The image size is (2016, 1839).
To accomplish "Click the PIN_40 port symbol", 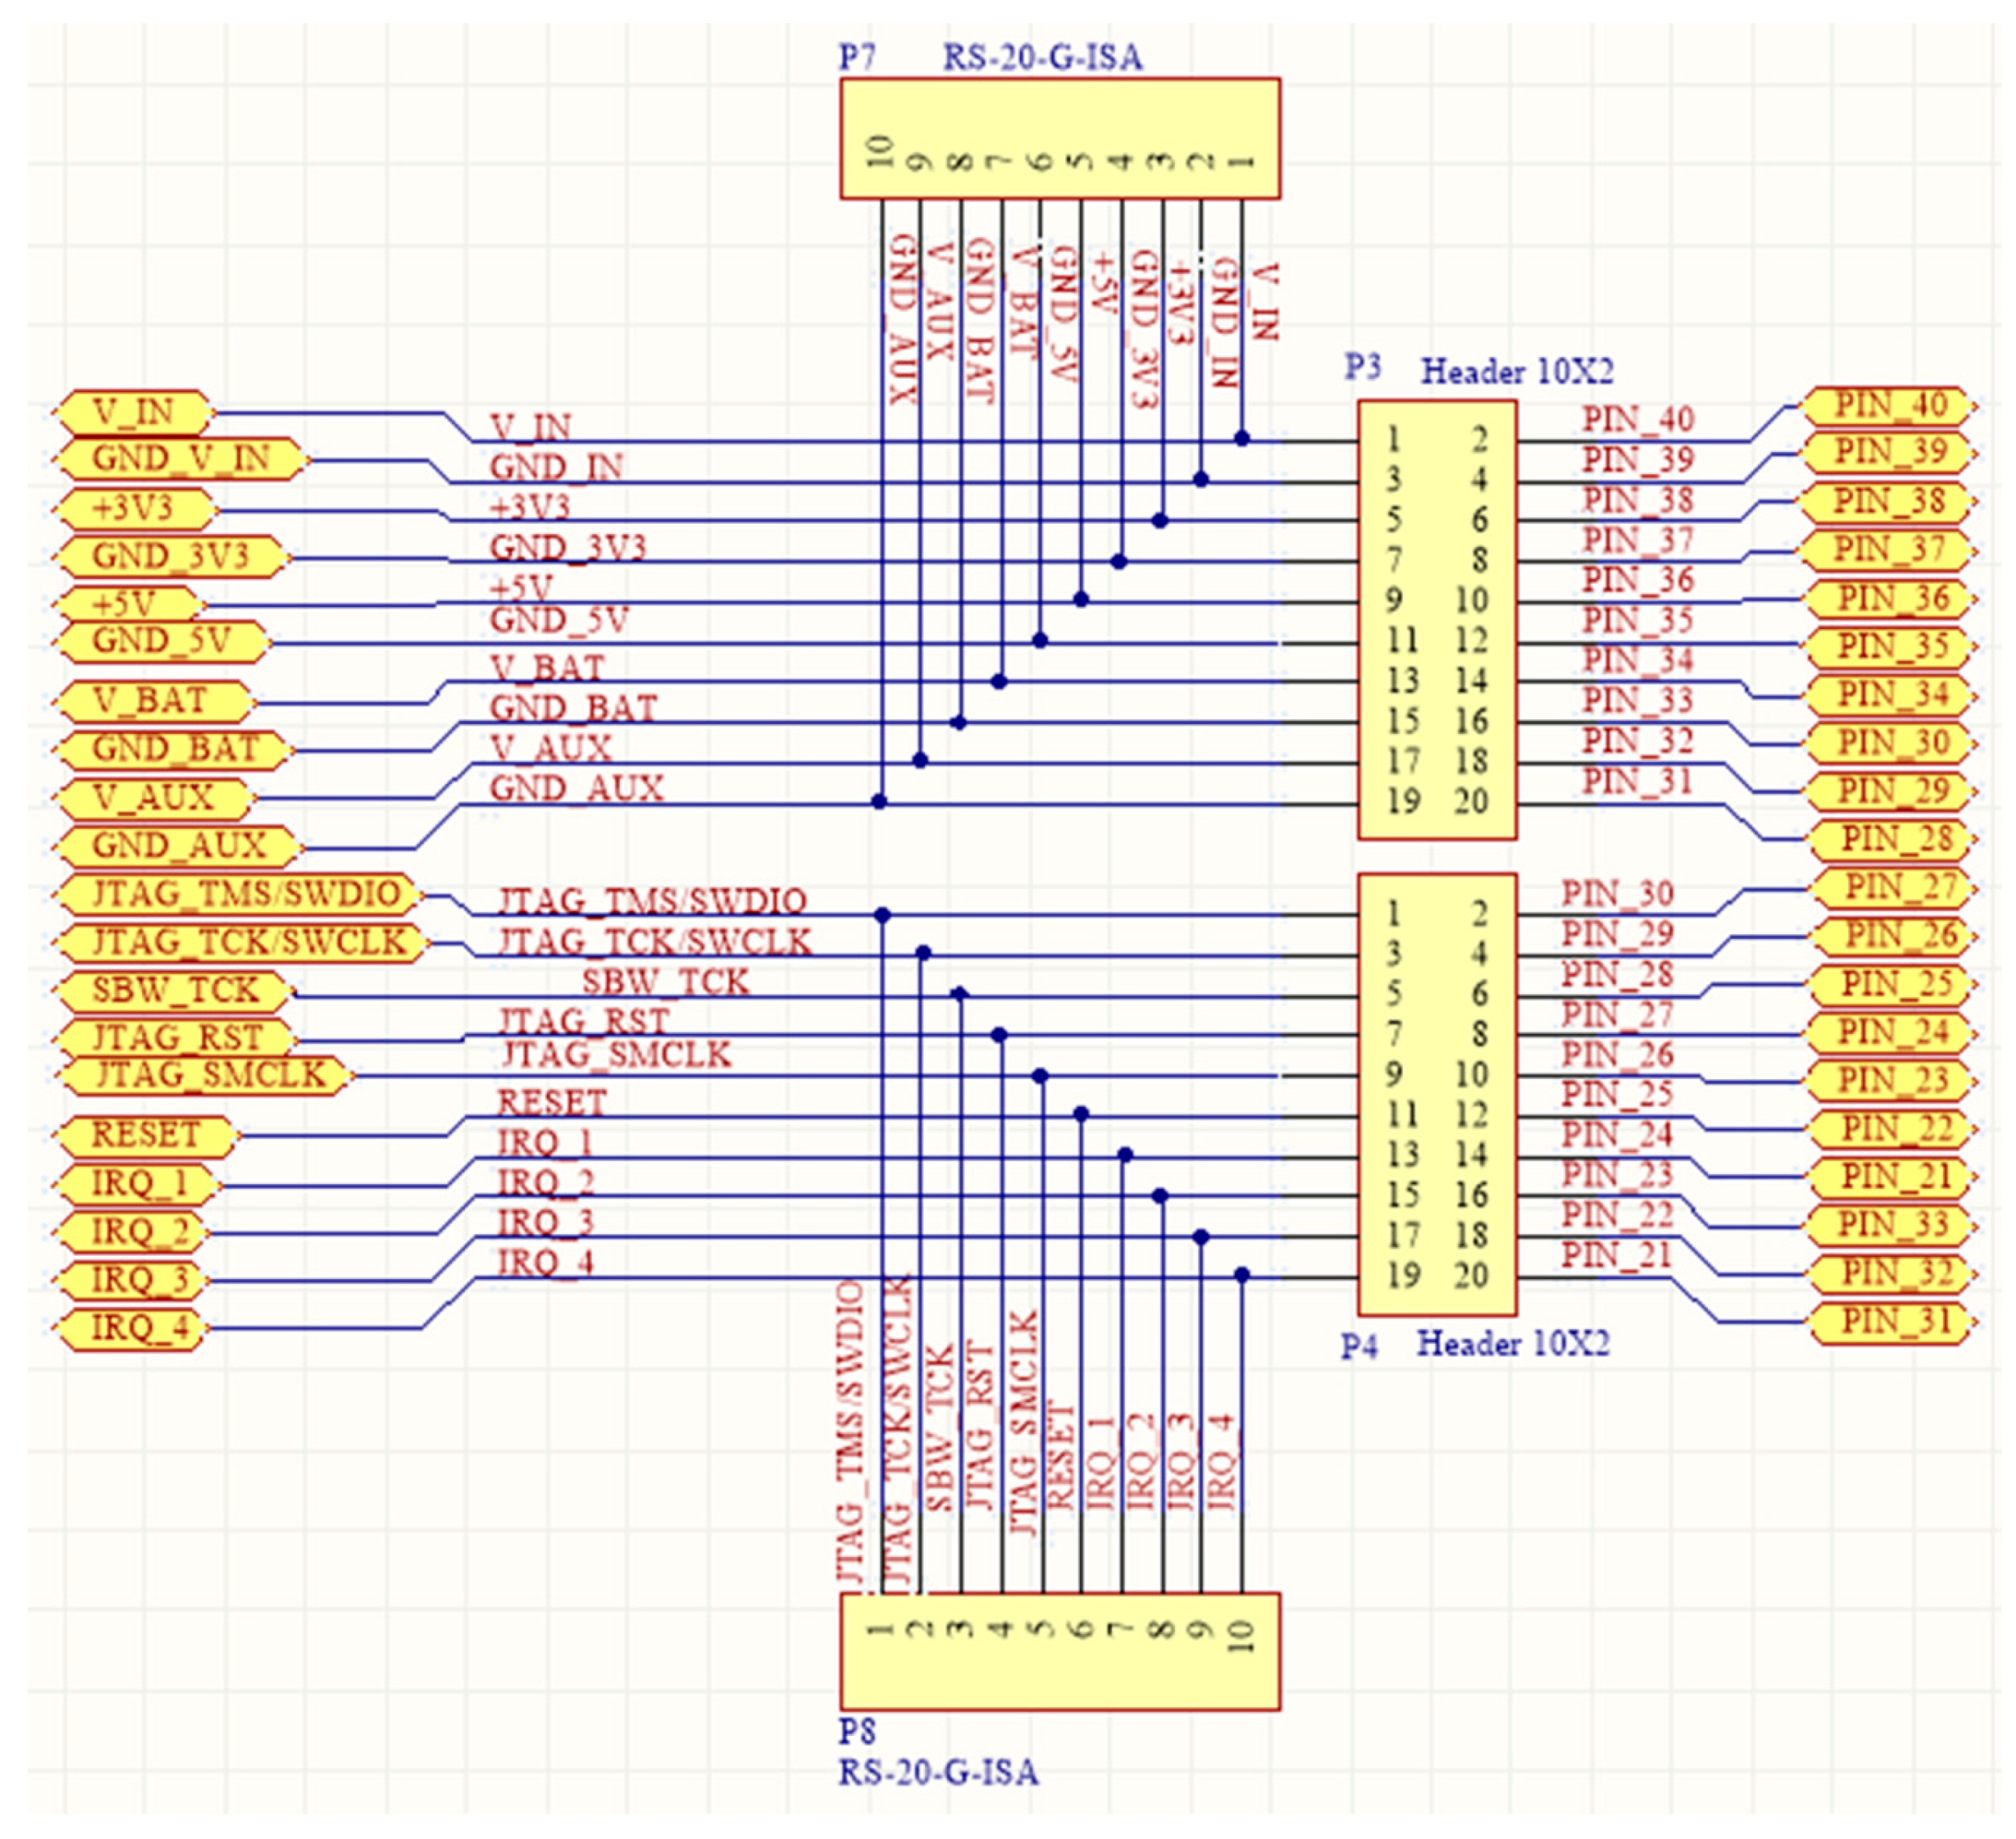I will (x=1889, y=405).
